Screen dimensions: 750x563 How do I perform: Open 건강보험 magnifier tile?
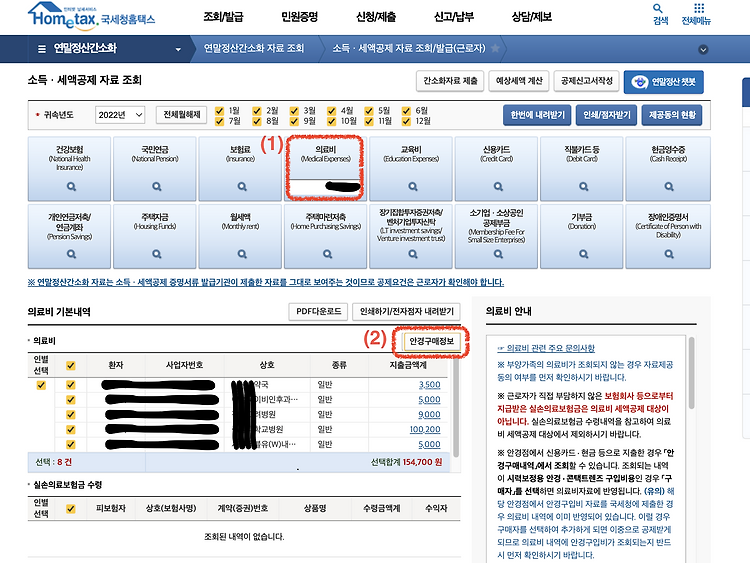69,168
